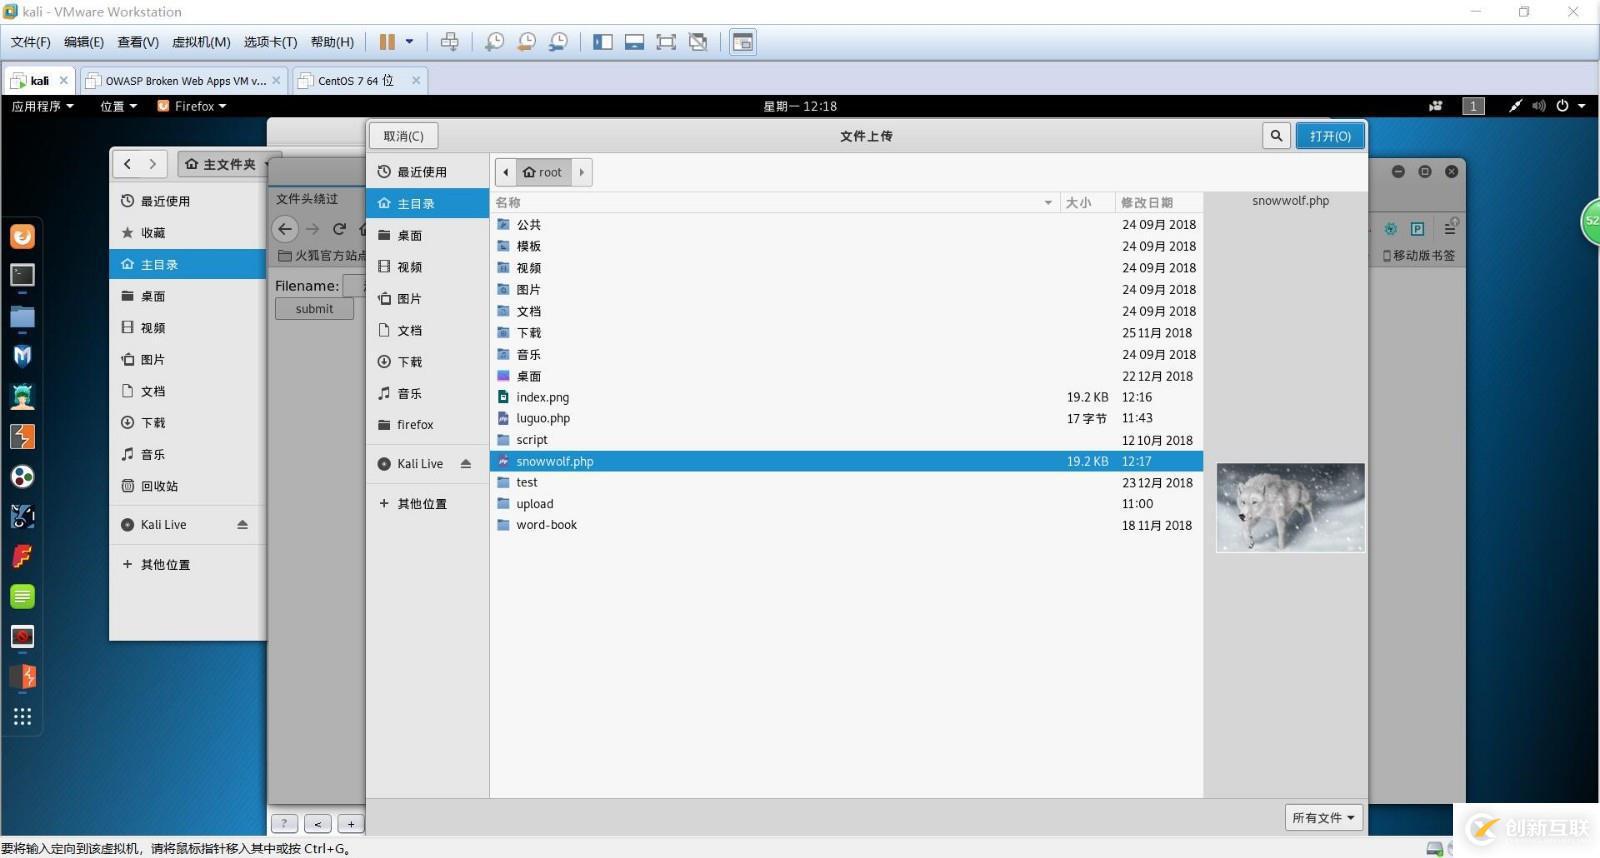
Task: Click the VMware pause virtual machine icon
Action: [387, 42]
